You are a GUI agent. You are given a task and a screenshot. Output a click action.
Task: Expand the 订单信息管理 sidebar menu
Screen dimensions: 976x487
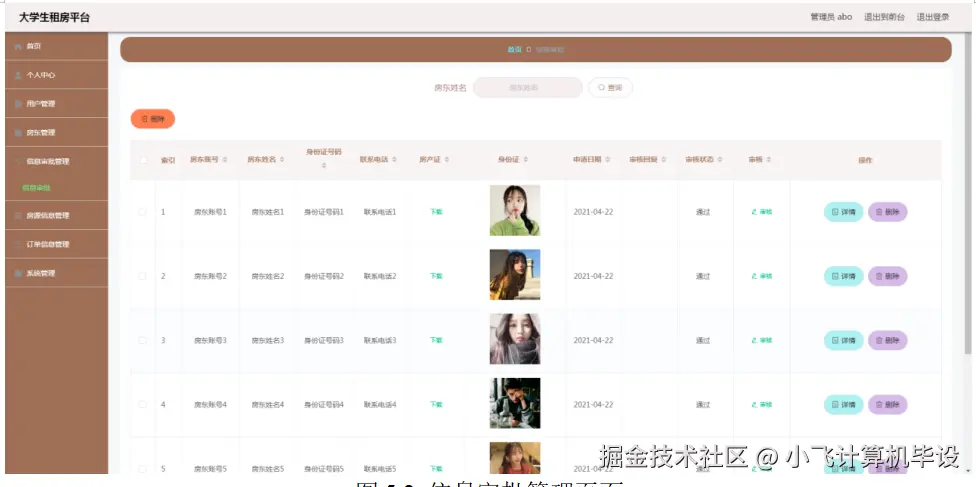[57, 244]
